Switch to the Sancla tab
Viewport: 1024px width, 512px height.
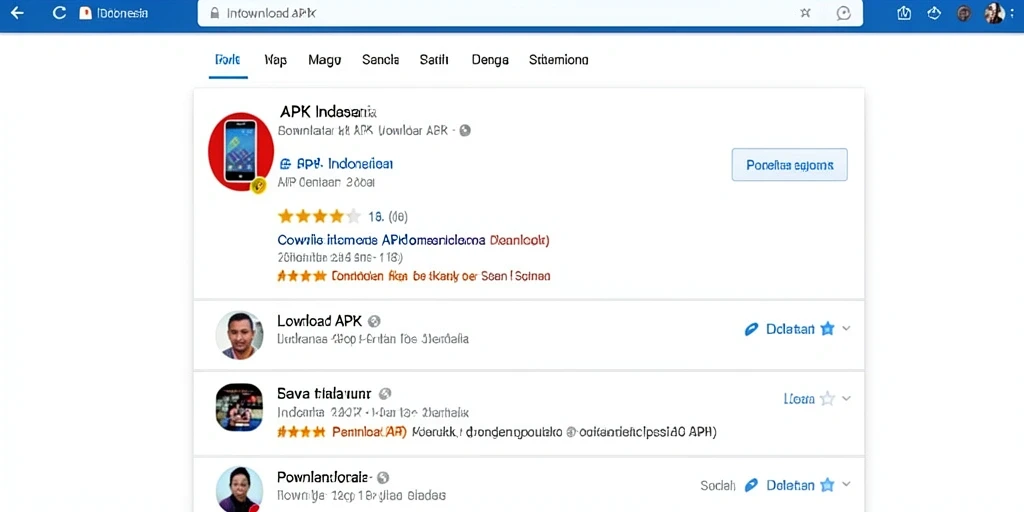click(381, 60)
